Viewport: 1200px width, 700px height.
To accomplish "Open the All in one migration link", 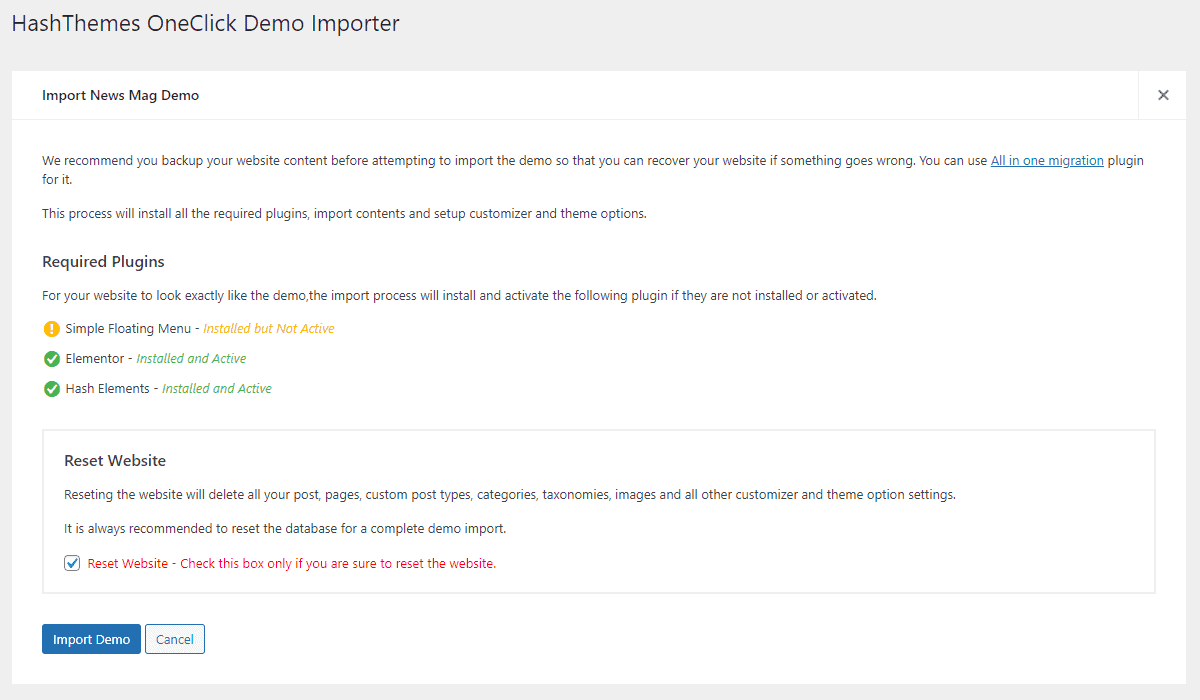I will (x=1047, y=160).
